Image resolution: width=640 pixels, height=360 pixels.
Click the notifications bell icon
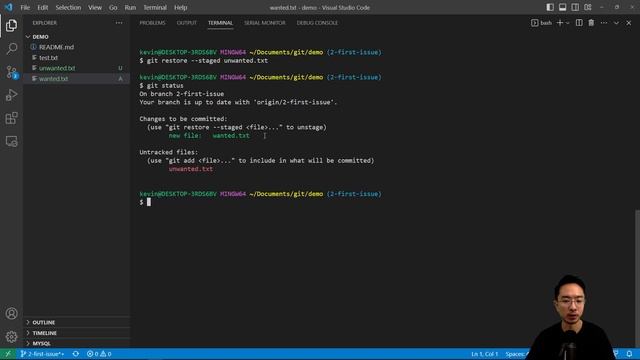[x=629, y=354]
